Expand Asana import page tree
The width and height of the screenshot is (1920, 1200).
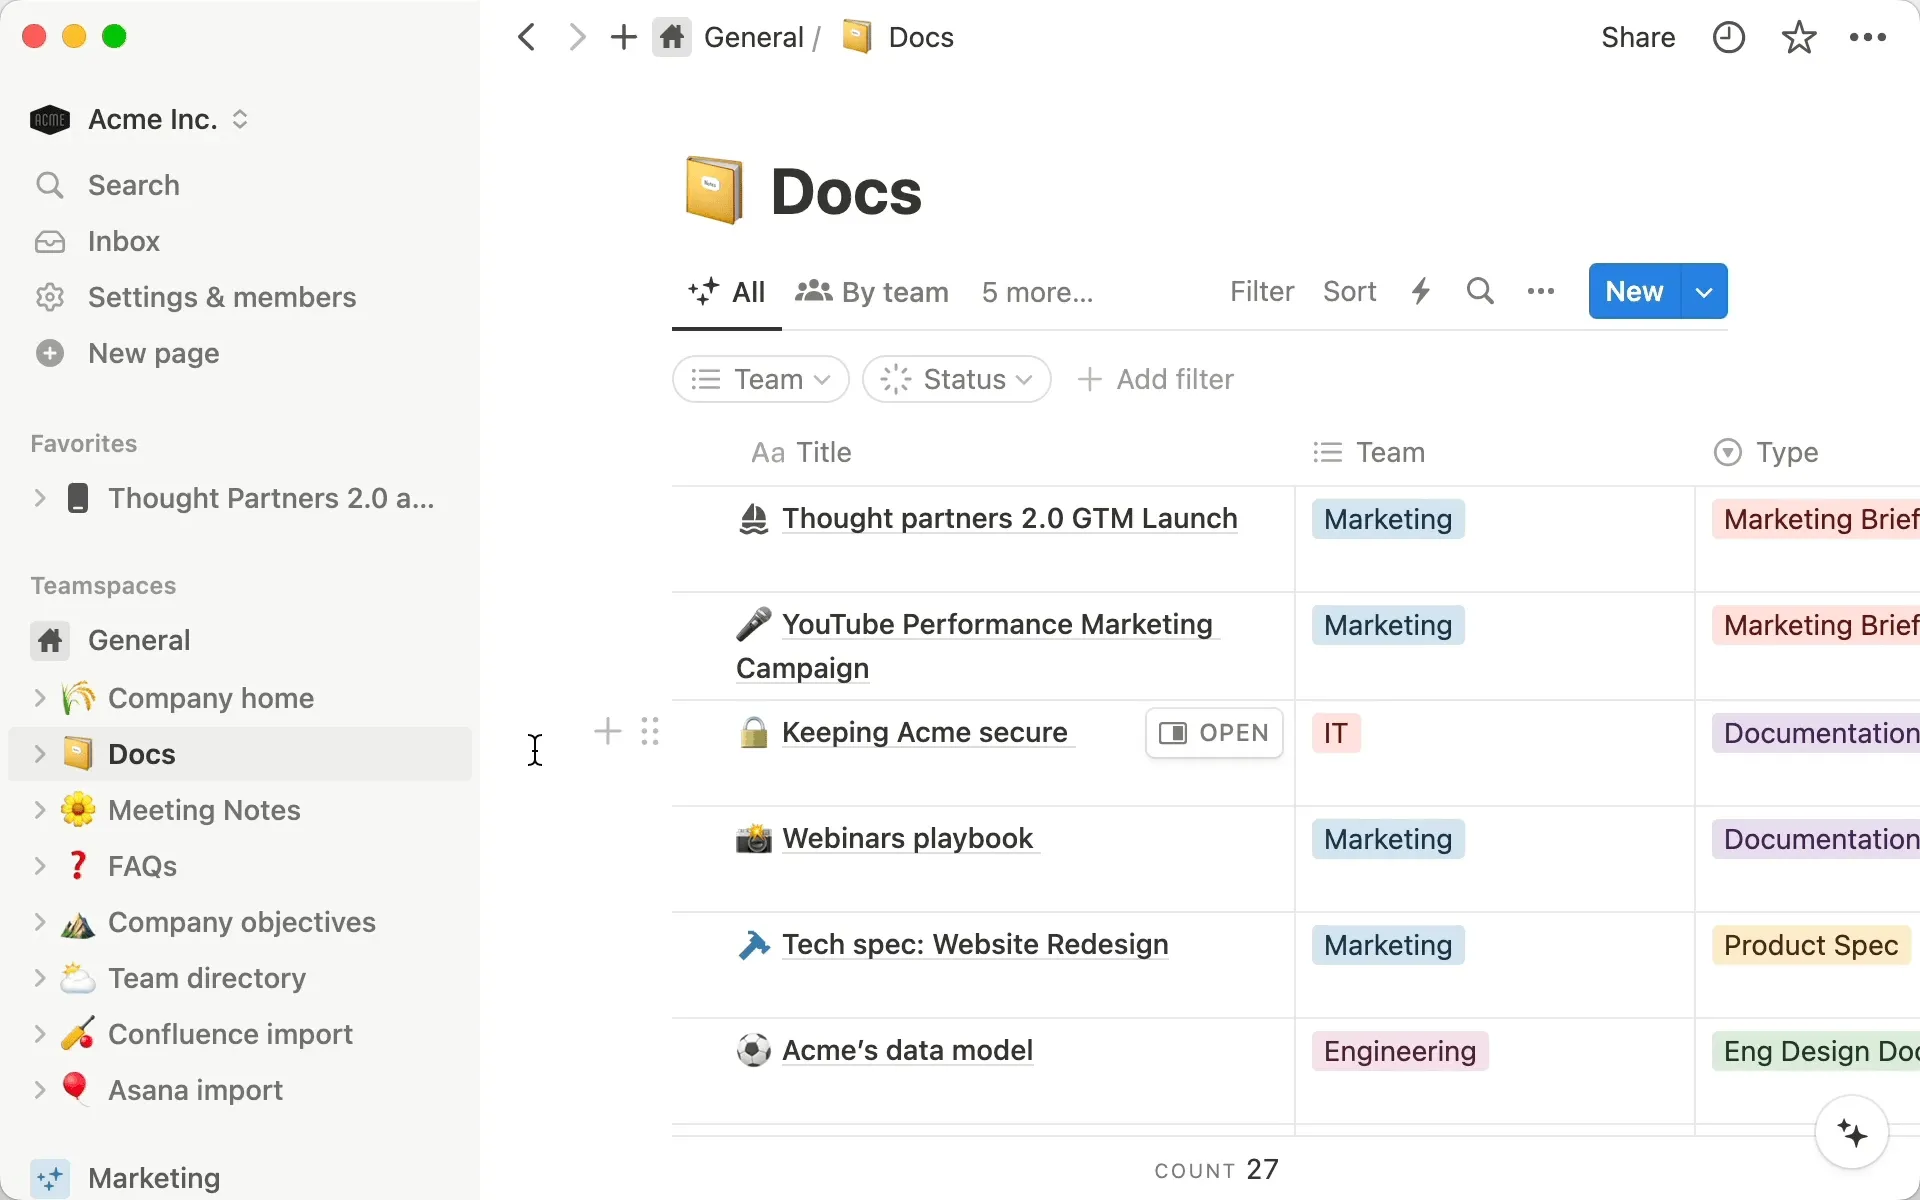[x=40, y=1090]
